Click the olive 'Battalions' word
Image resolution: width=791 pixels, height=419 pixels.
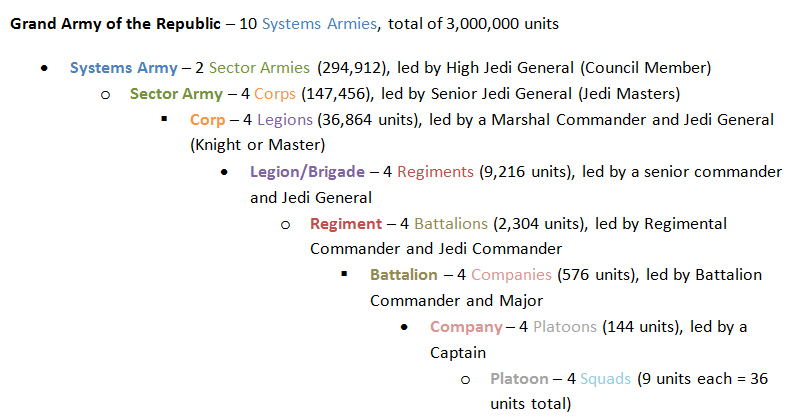point(451,224)
